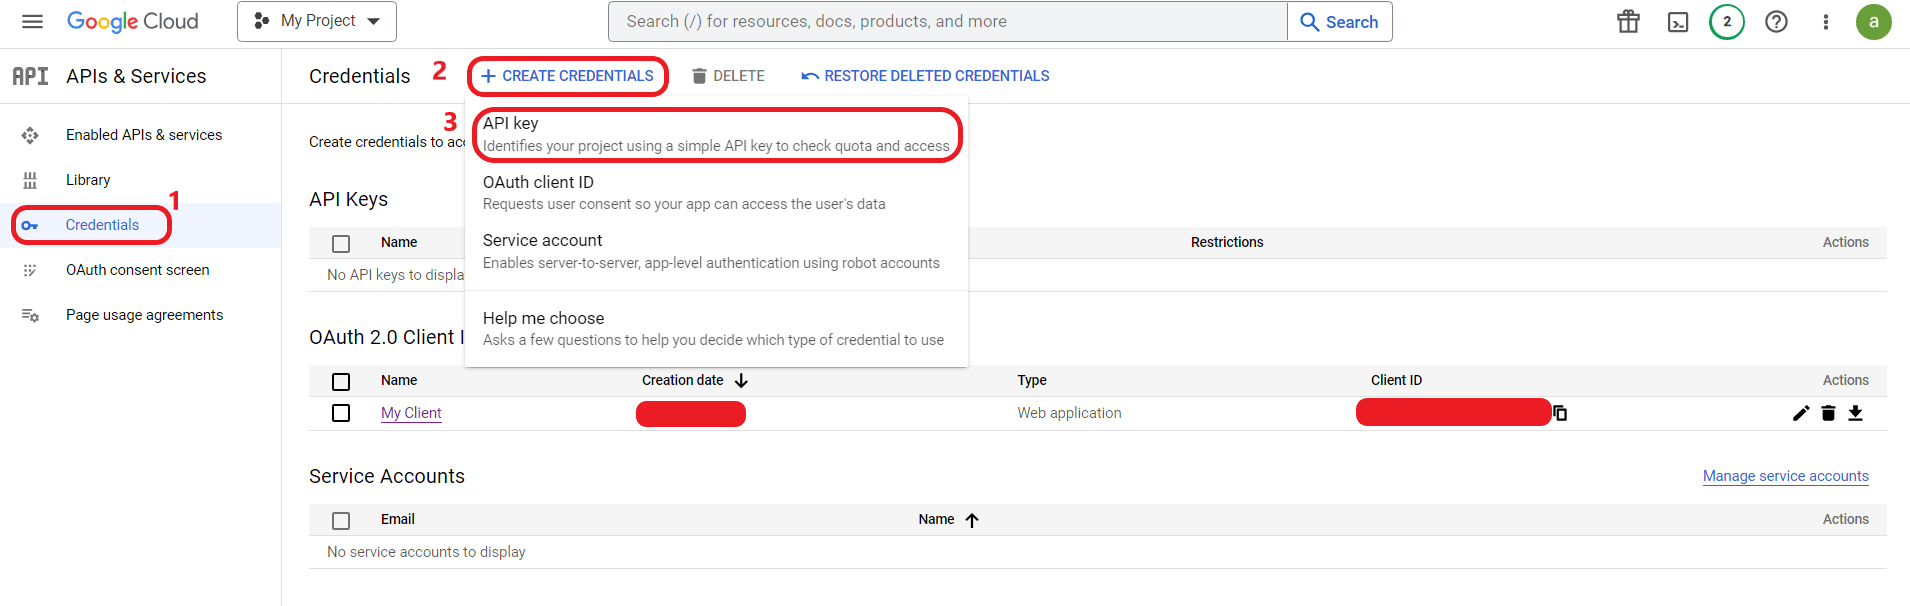The height and width of the screenshot is (606, 1910).
Task: Choose OAuth client ID option
Action: click(716, 192)
